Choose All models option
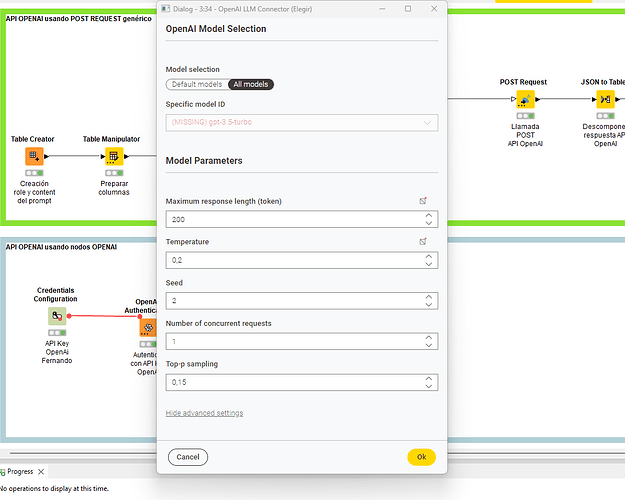Image resolution: width=625 pixels, height=500 pixels. coord(251,84)
